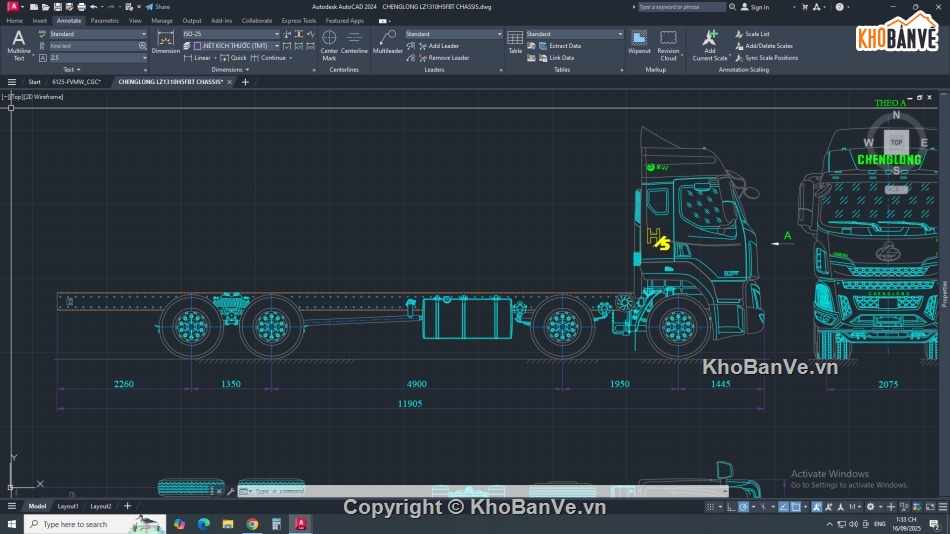The height and width of the screenshot is (534, 950).
Task: Open the Scale List
Action: (752, 34)
